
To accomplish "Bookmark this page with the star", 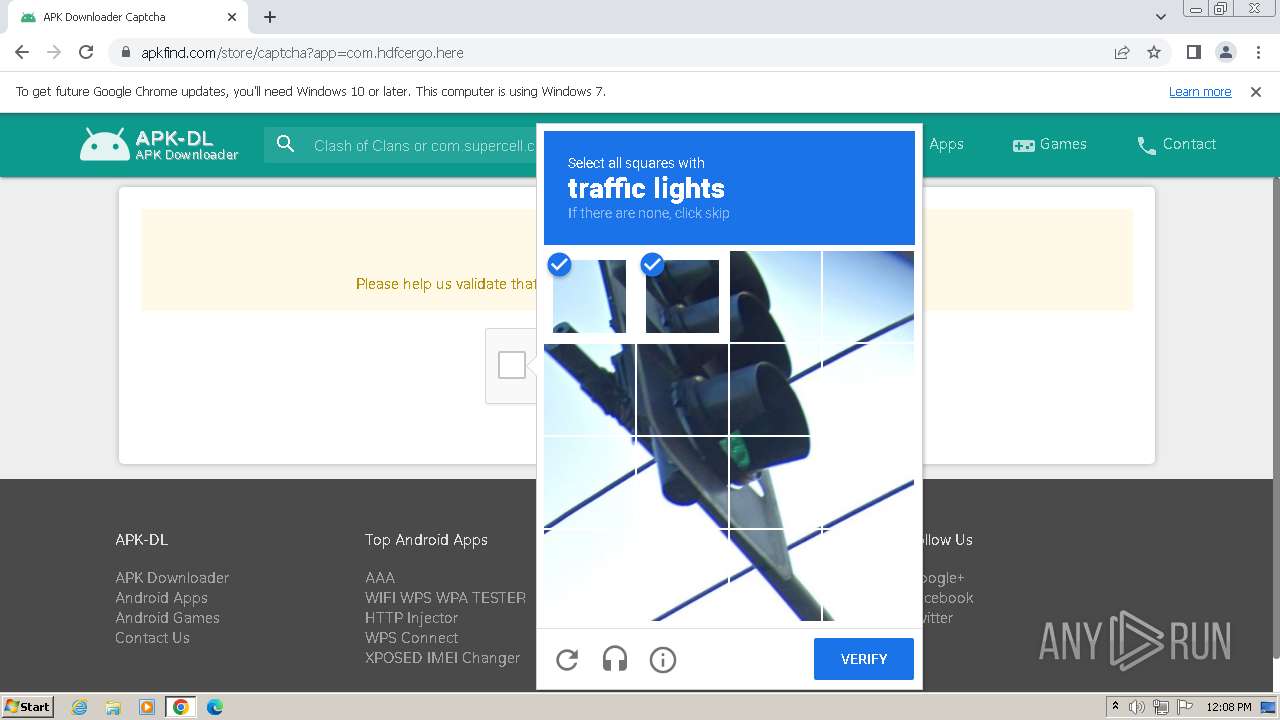I will click(x=1154, y=52).
